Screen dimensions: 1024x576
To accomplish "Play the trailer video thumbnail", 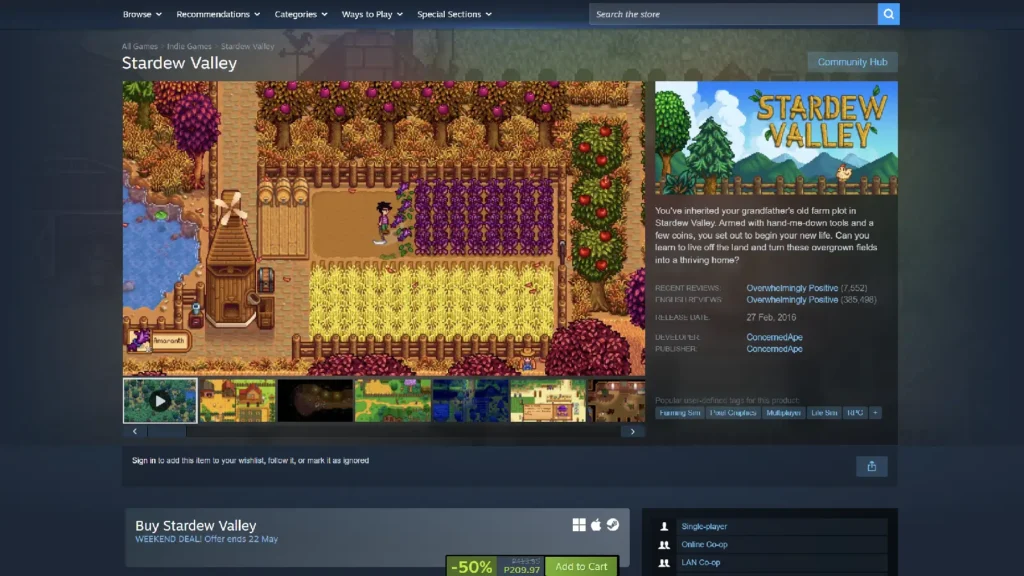I will (x=160, y=400).
